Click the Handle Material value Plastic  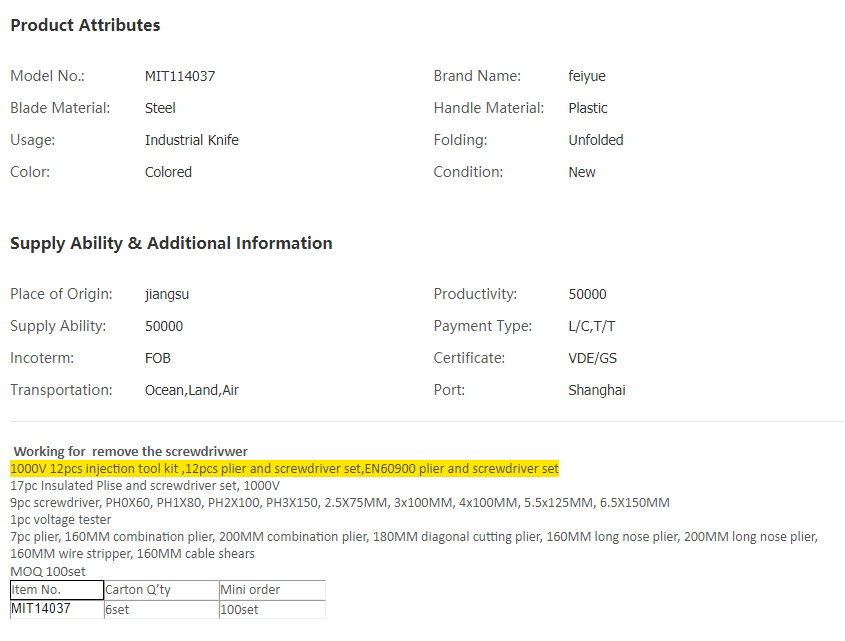pos(588,108)
